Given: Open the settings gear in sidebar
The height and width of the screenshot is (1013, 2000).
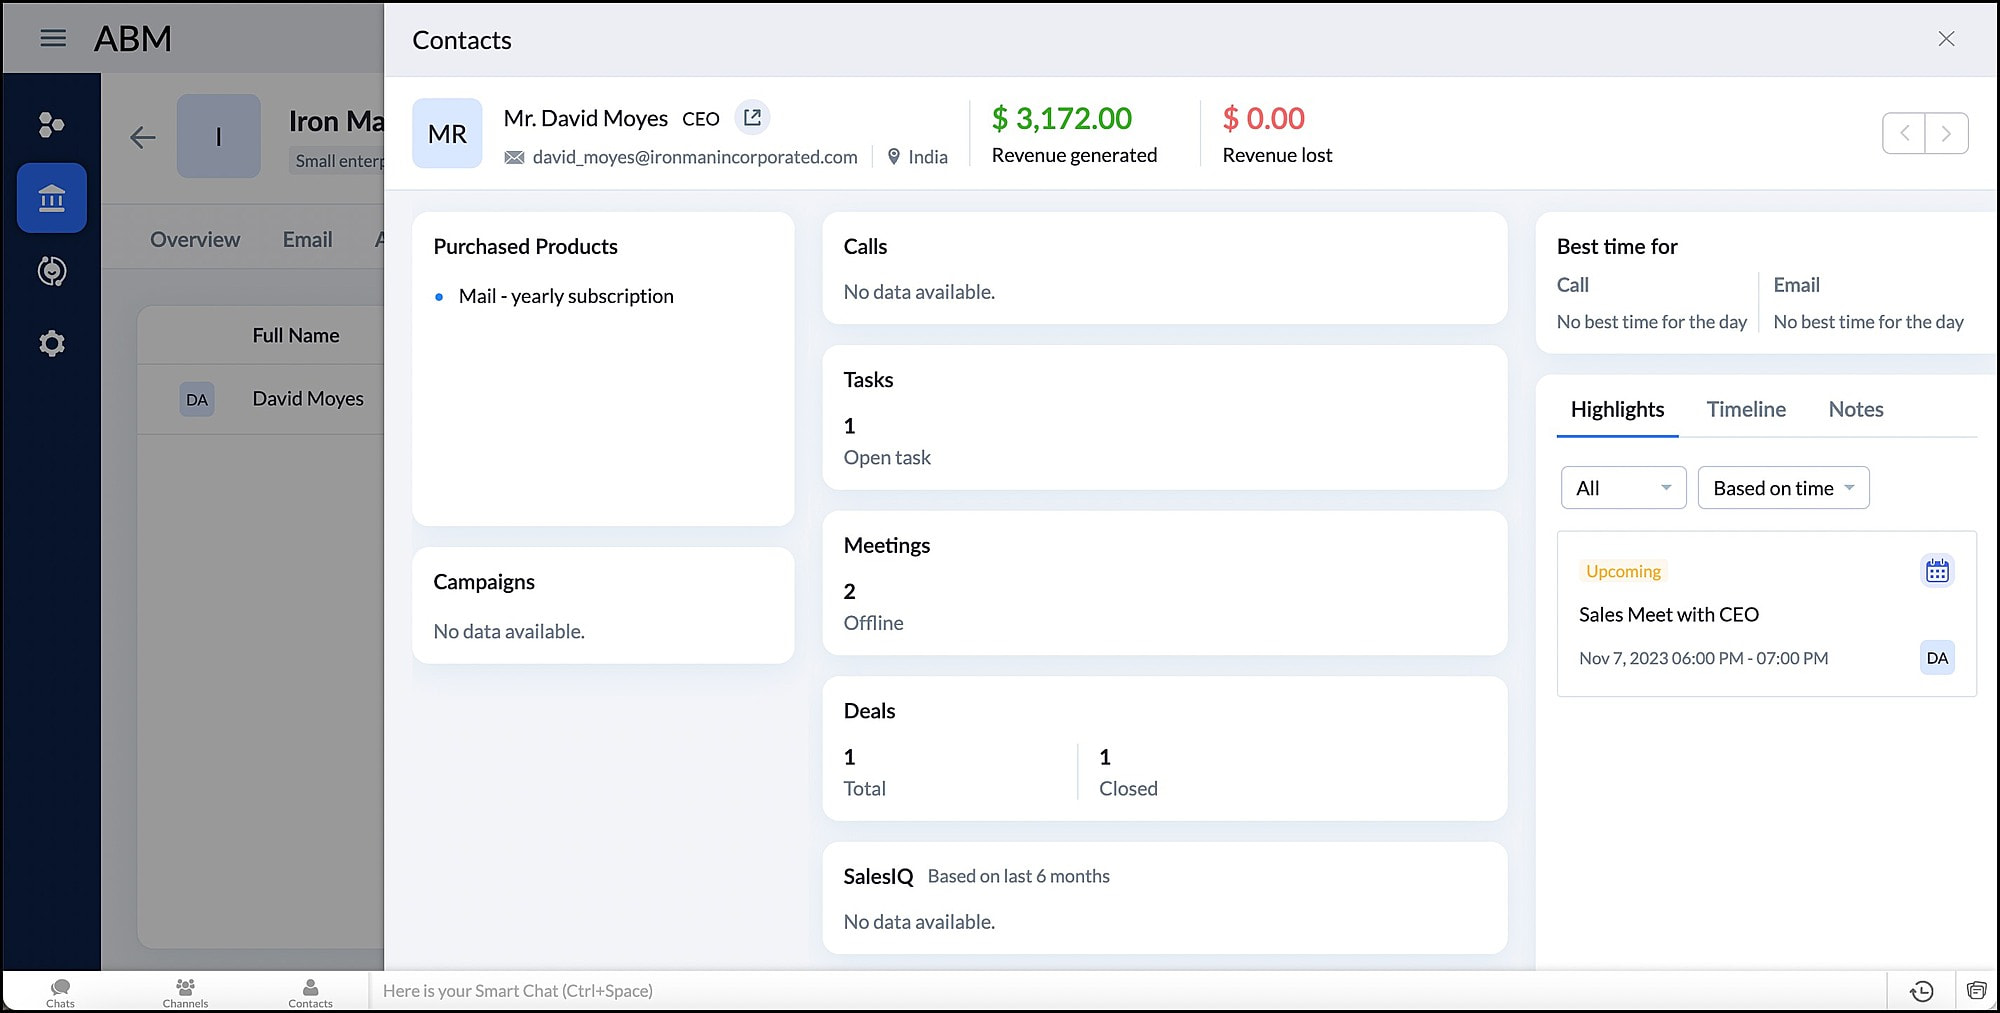Looking at the screenshot, I should [52, 344].
